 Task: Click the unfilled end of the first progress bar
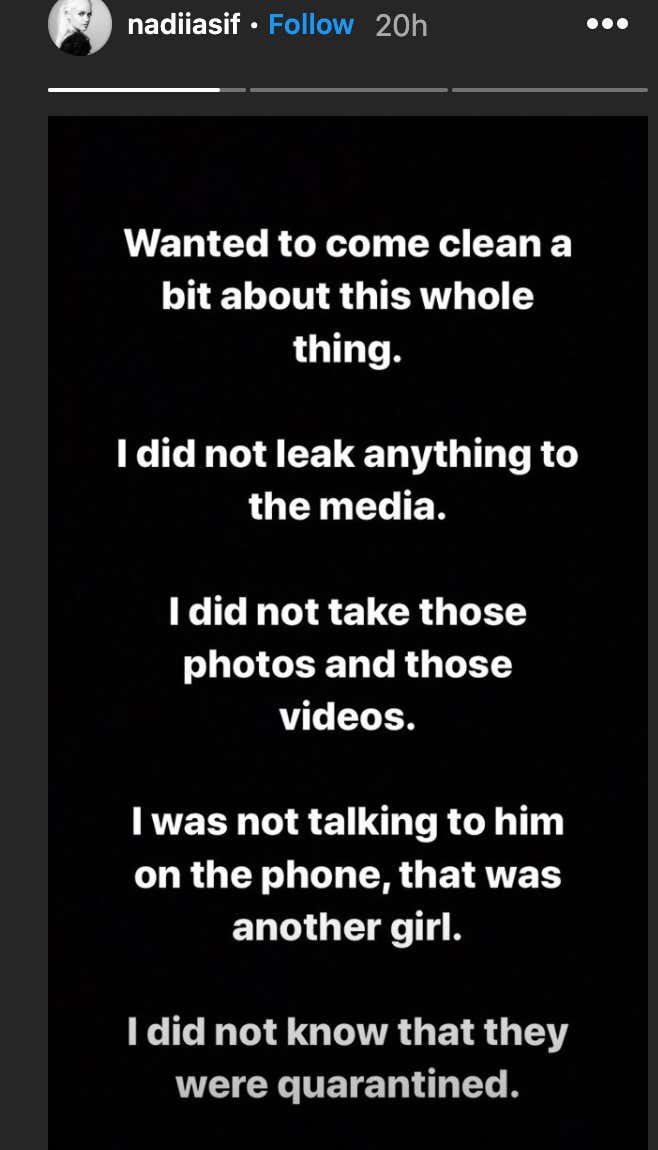coord(233,89)
